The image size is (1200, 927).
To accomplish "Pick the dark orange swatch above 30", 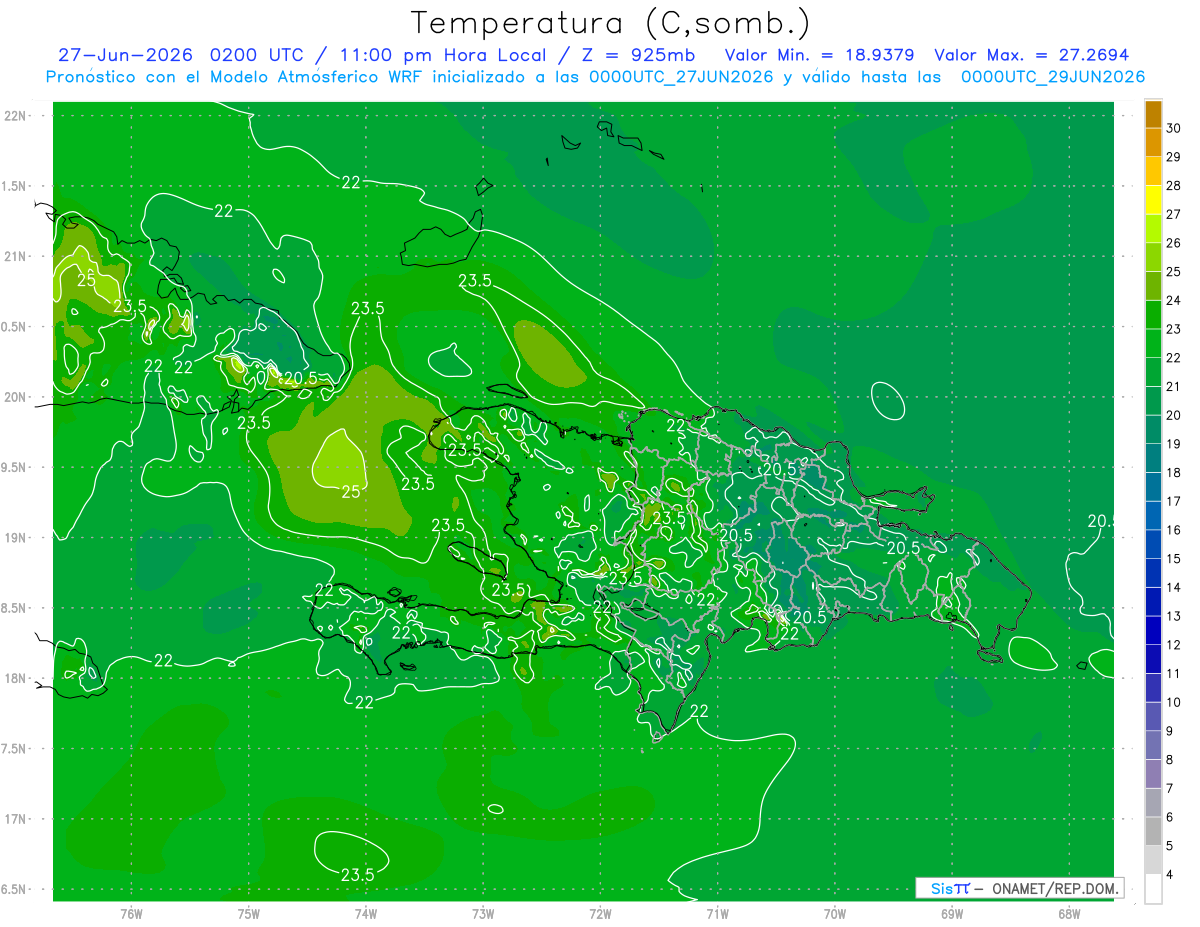I will [1154, 114].
